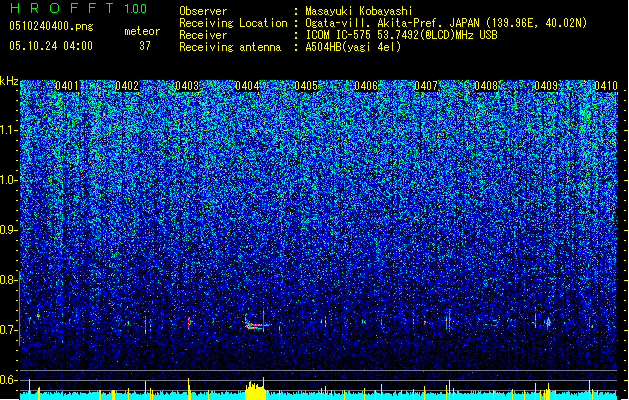The width and height of the screenshot is (629, 400).
Task: Click time marker 0406
Action: tap(366, 86)
